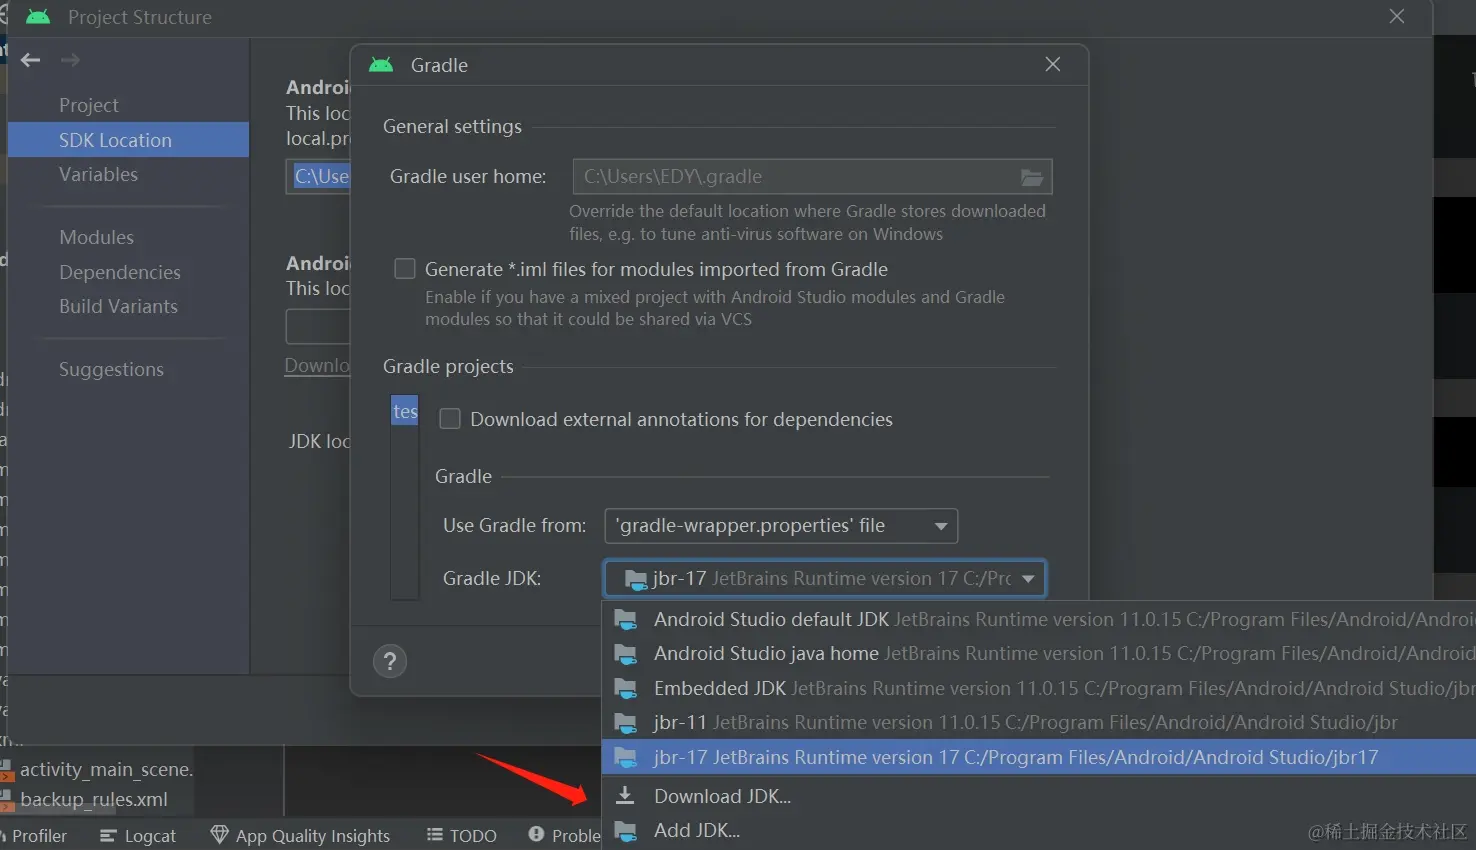Open Dependencies section in sidebar

[120, 272]
